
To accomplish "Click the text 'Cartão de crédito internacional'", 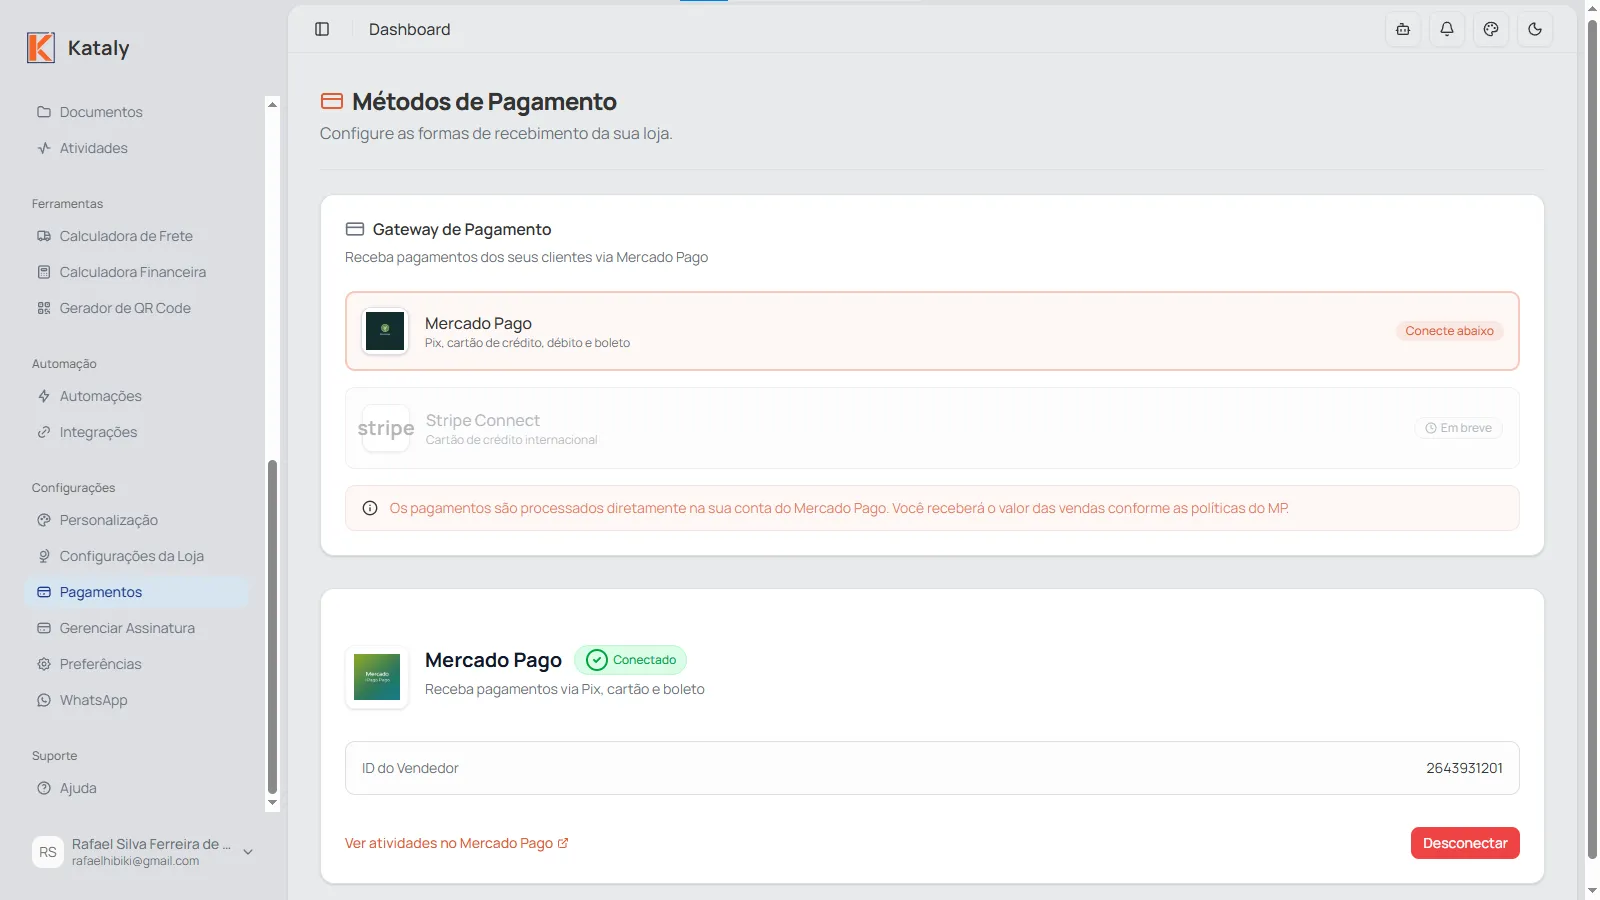I will tap(511, 440).
